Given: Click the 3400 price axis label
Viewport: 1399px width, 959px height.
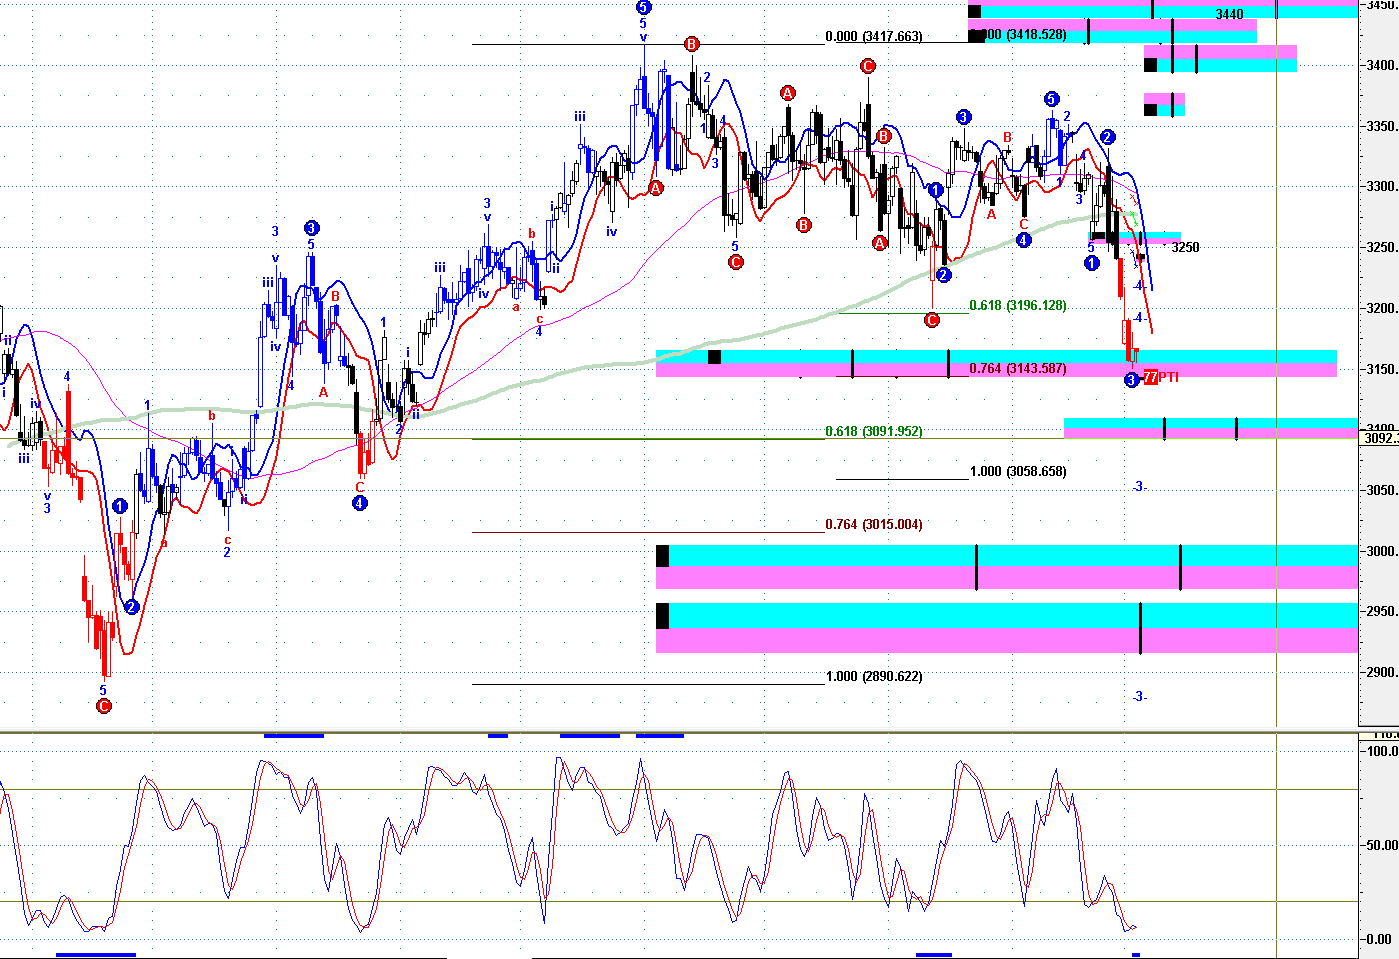Looking at the screenshot, I should pos(1384,65).
